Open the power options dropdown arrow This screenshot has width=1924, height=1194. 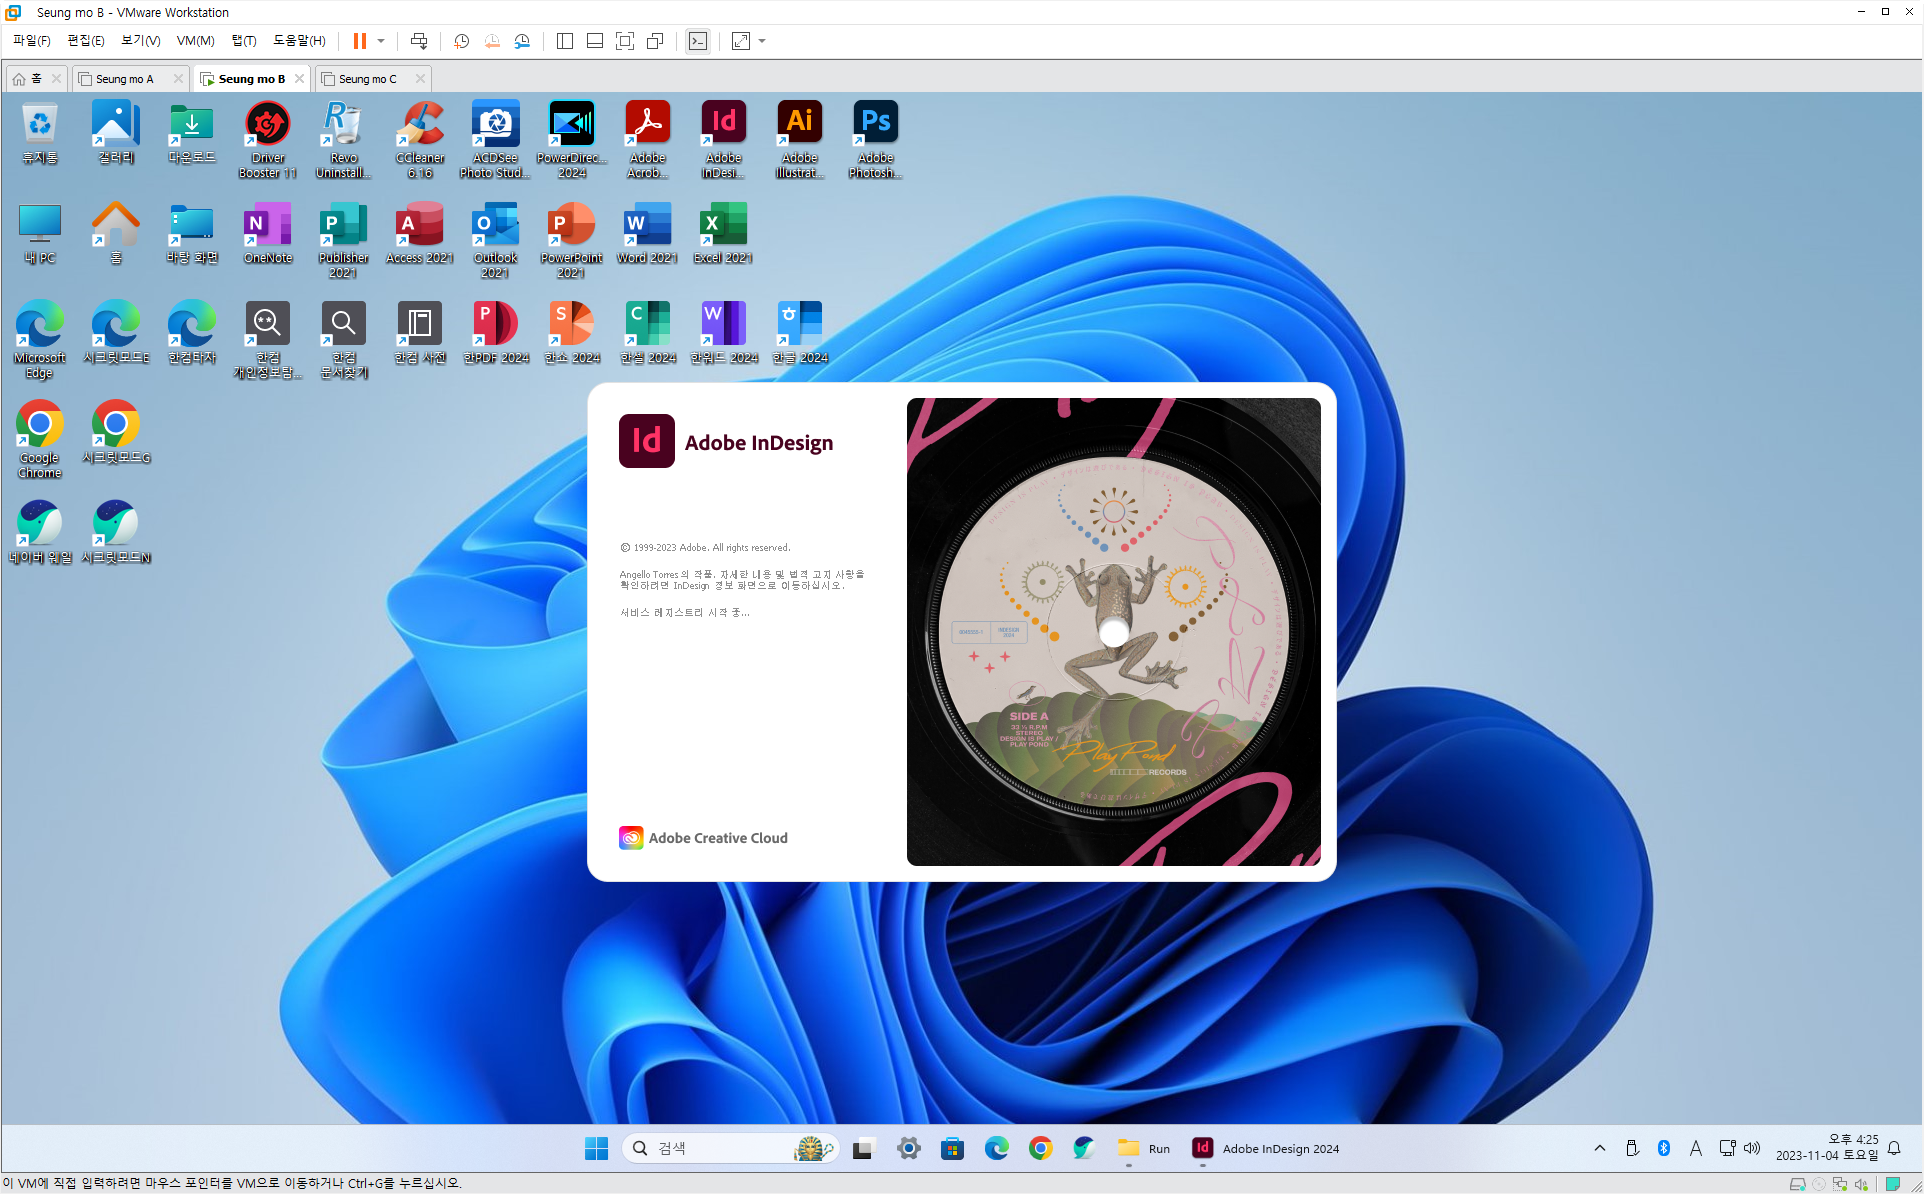[381, 41]
